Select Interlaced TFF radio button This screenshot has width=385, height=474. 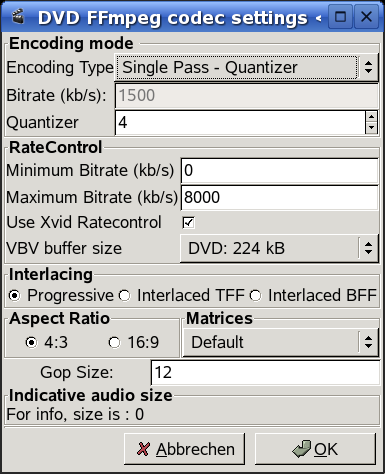[125, 295]
